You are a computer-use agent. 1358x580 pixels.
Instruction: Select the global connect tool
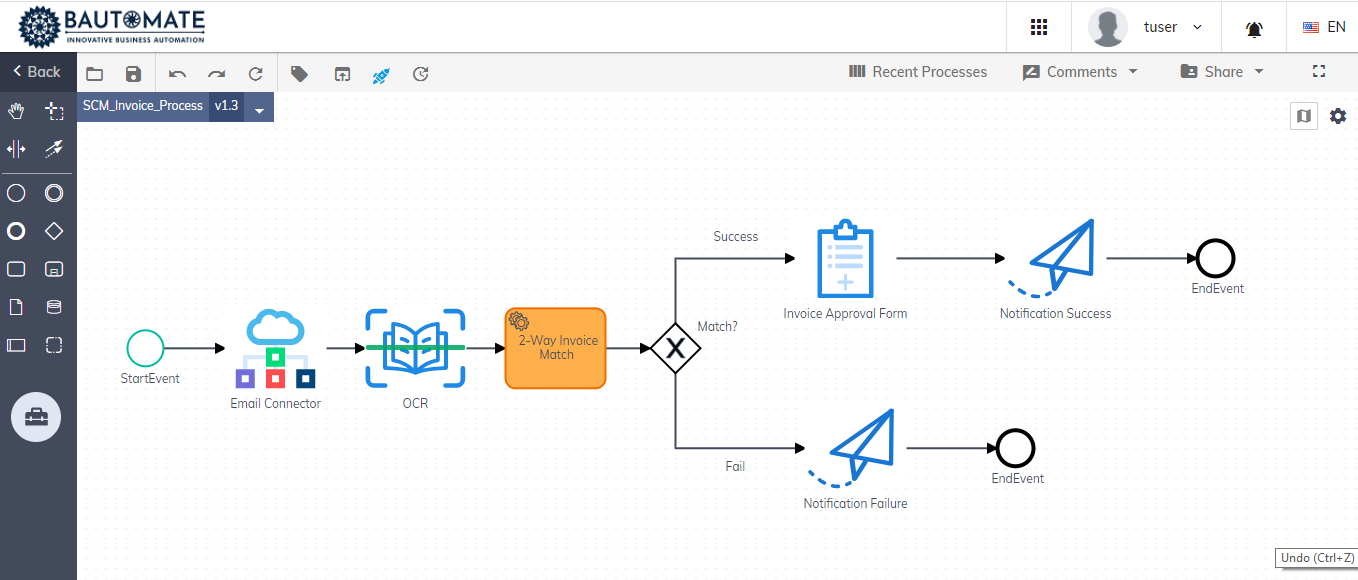click(x=55, y=148)
